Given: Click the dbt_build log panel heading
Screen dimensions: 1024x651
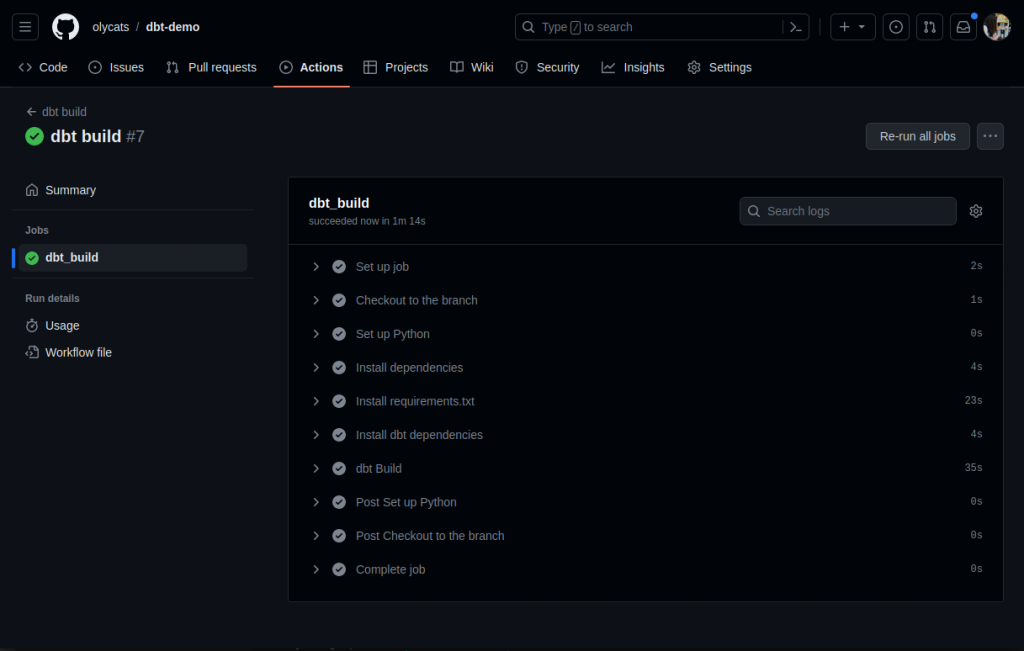Looking at the screenshot, I should coord(339,203).
